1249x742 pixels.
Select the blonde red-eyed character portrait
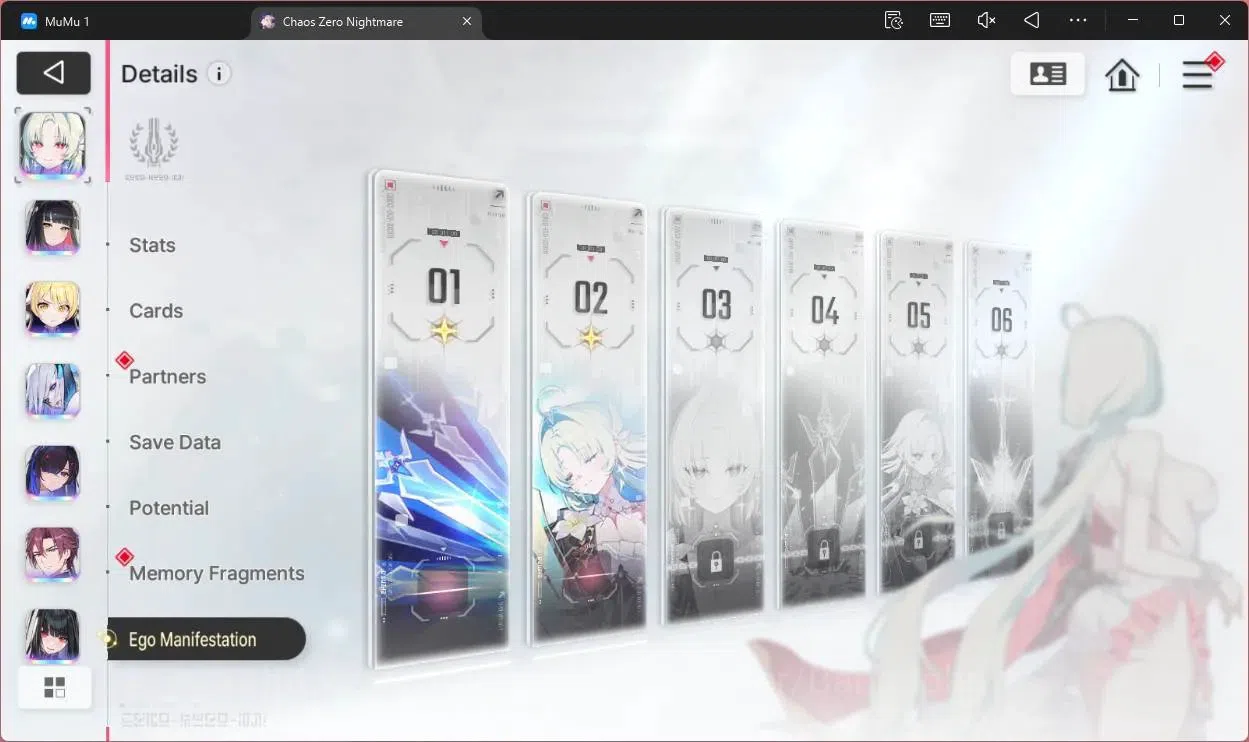[x=53, y=145]
